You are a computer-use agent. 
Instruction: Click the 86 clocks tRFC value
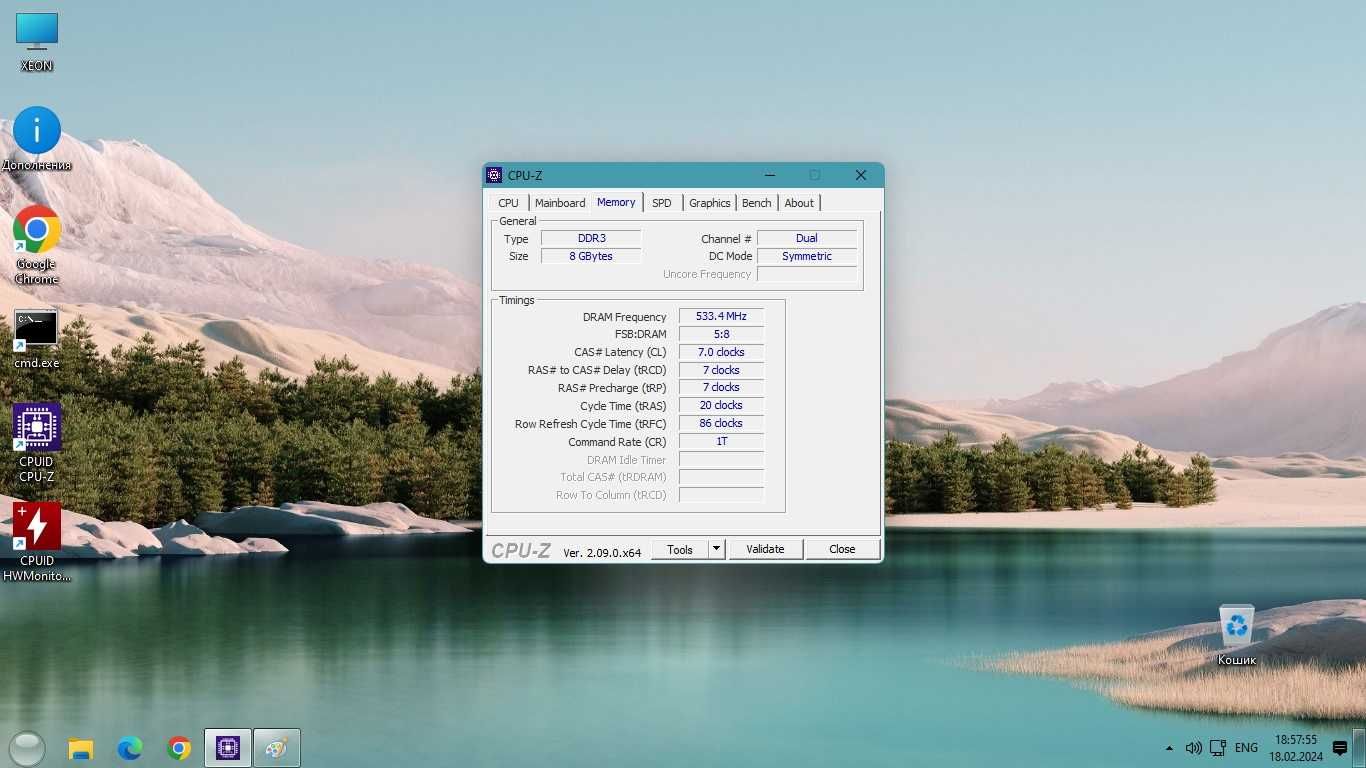pyautogui.click(x=721, y=423)
